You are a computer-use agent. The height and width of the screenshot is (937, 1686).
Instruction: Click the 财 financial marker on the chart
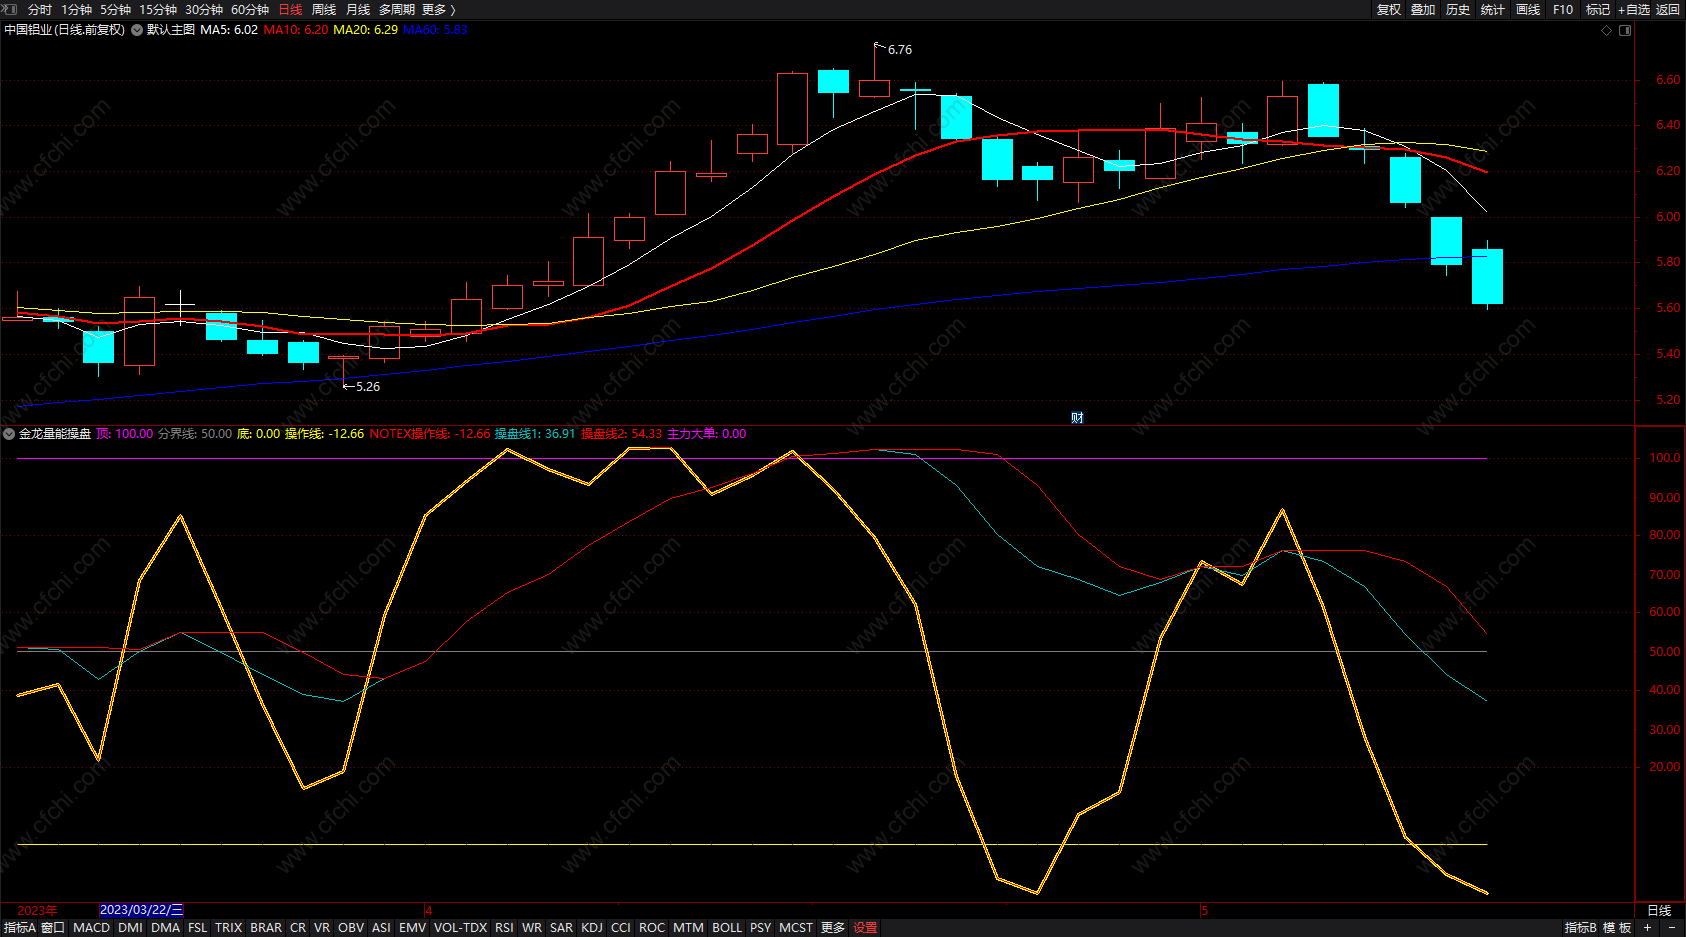1077,418
